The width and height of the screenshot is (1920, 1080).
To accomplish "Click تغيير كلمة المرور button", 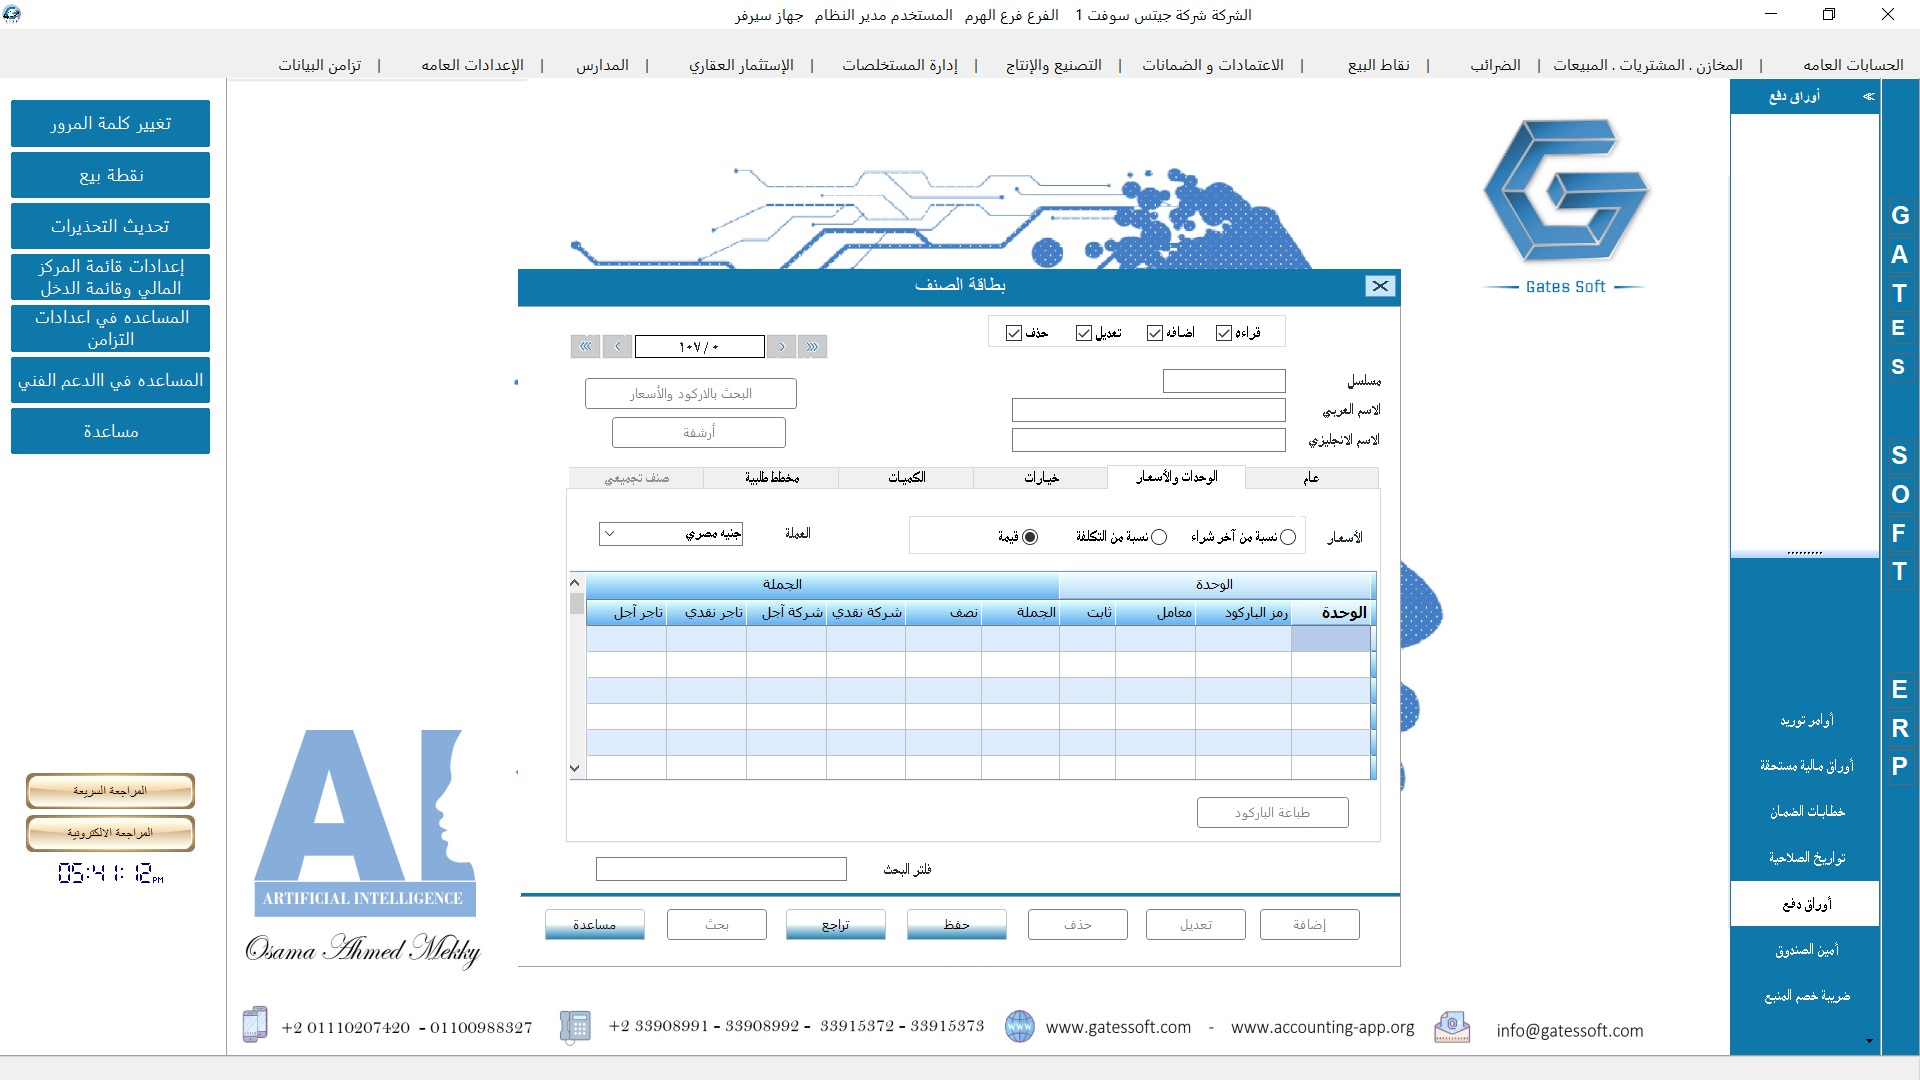I will click(111, 123).
